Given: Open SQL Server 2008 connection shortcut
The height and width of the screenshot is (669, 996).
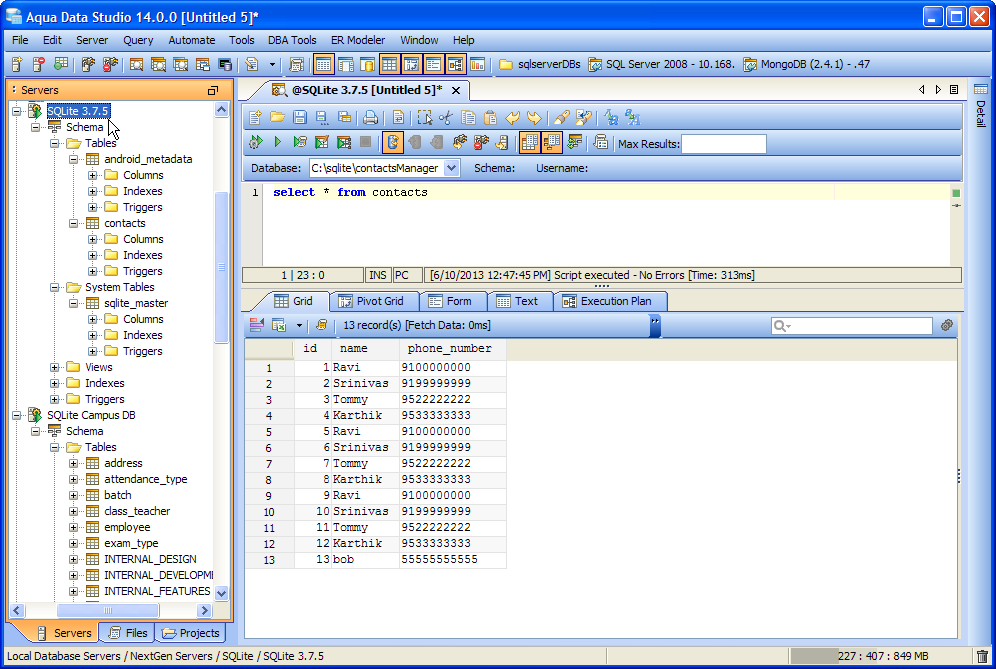Looking at the screenshot, I should (661, 64).
